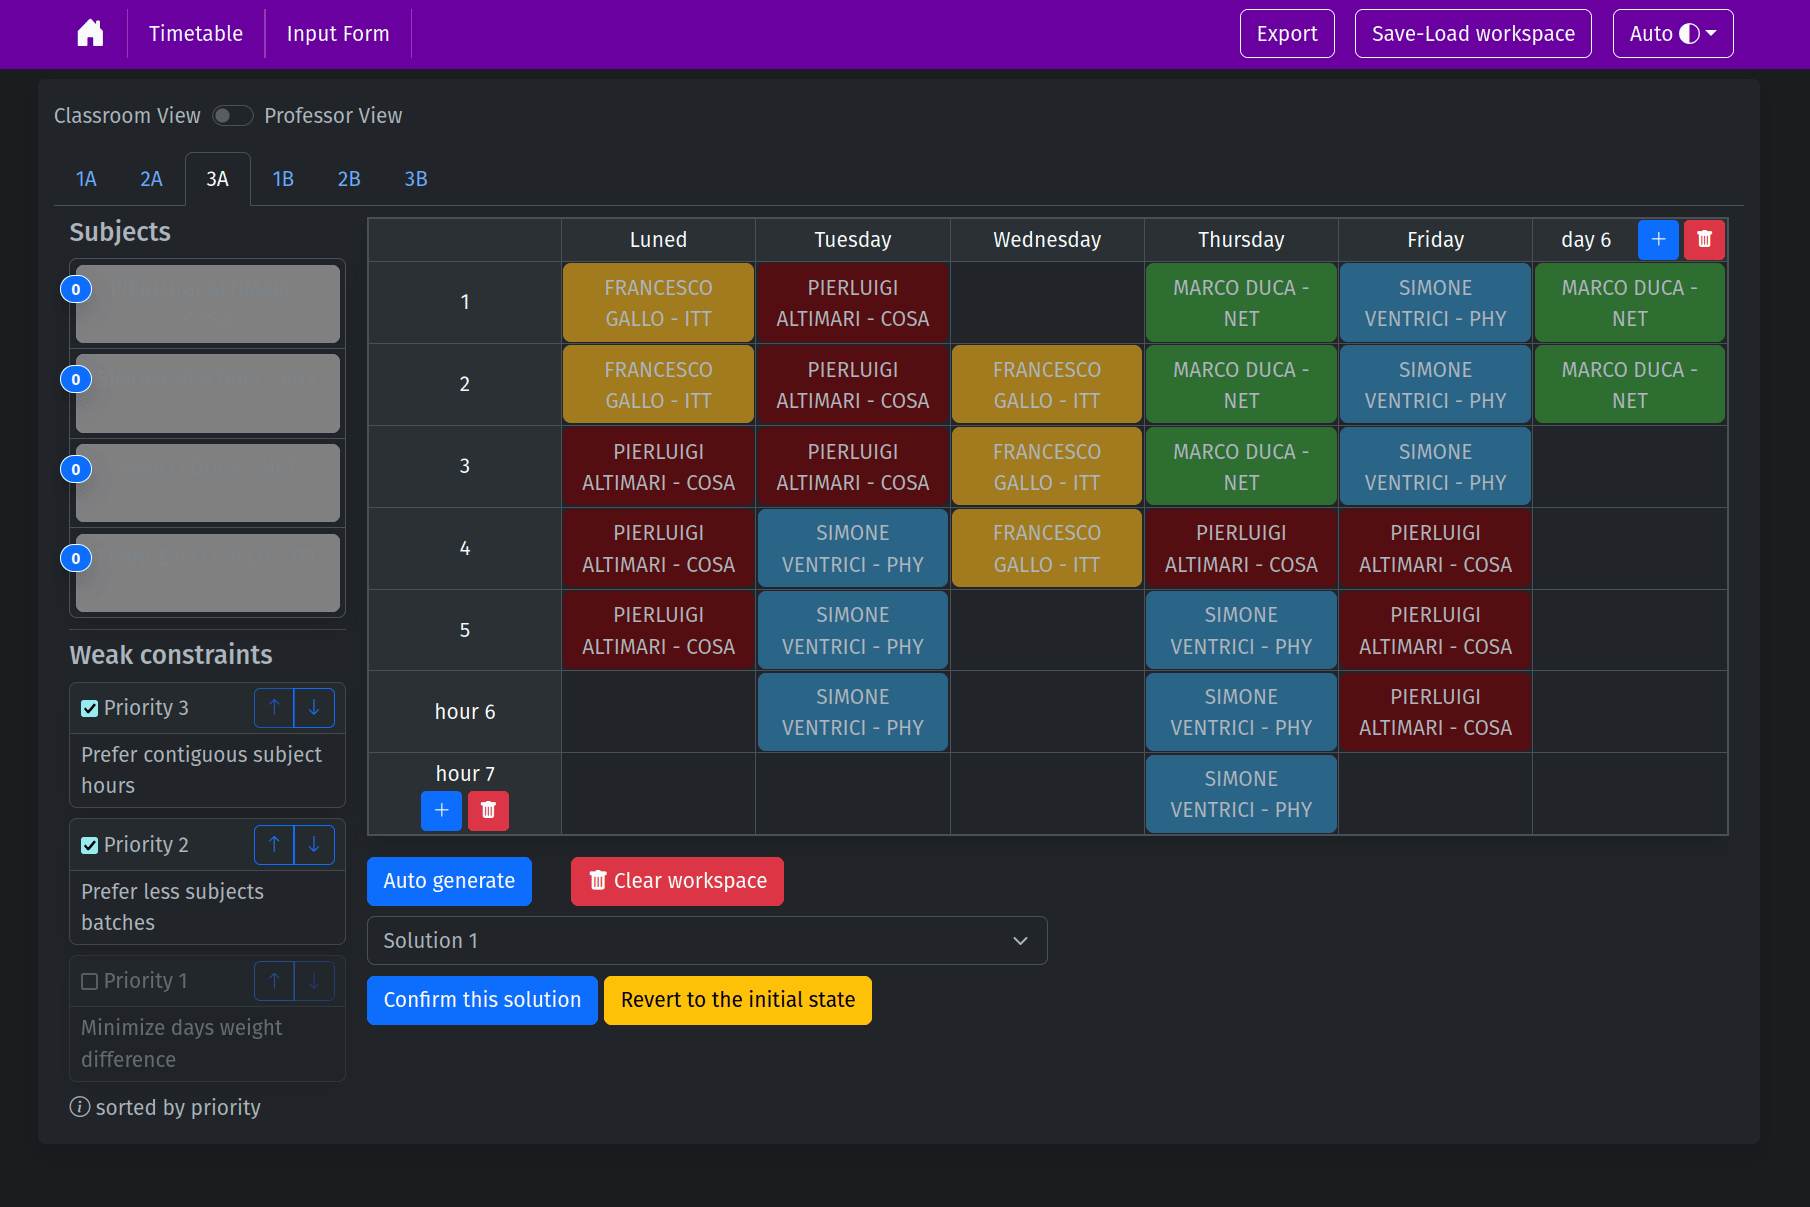Click Thursday hour 1 MARCO DUCA cell
The image size is (1810, 1207).
[x=1241, y=303]
